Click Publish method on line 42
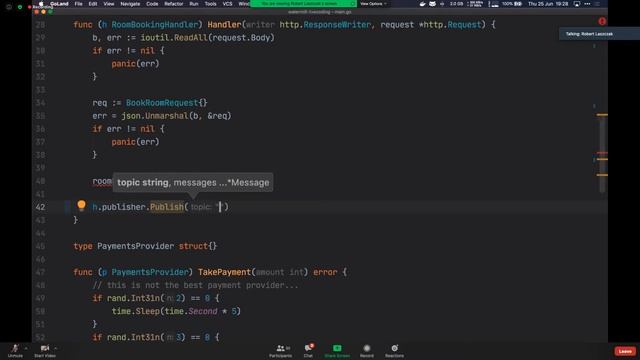 (x=167, y=207)
